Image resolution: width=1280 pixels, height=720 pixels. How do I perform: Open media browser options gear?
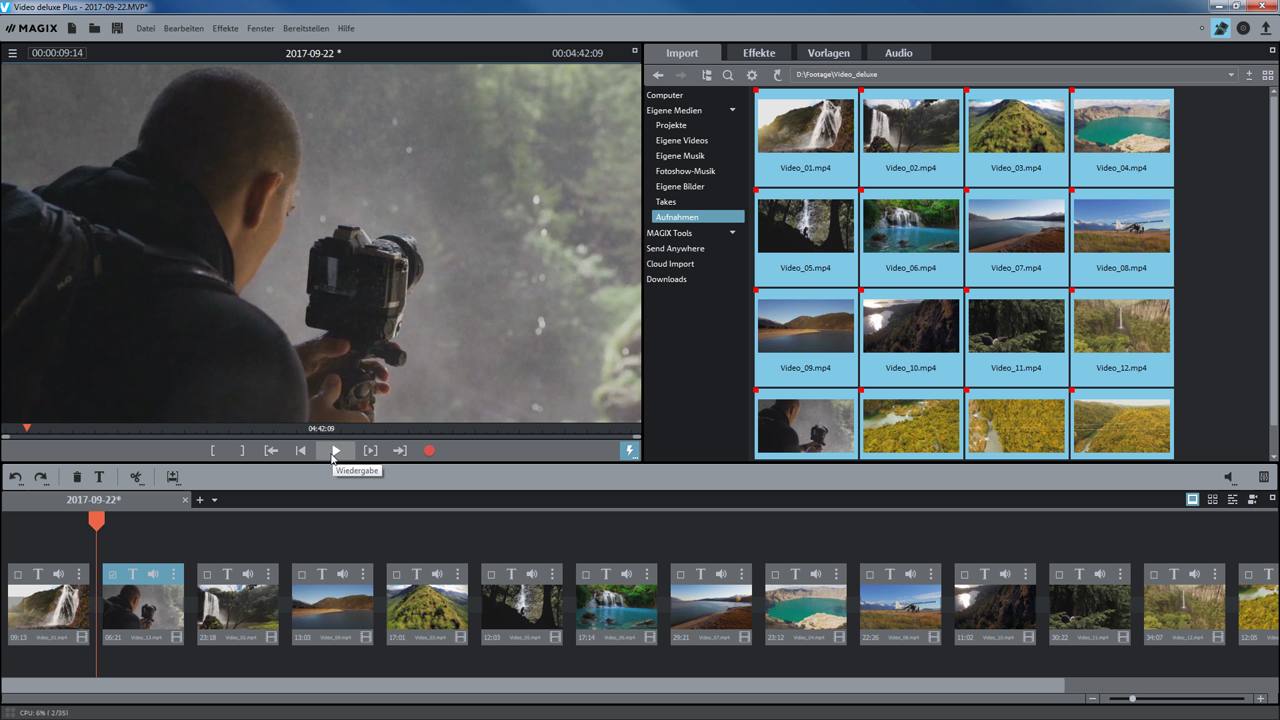click(752, 75)
